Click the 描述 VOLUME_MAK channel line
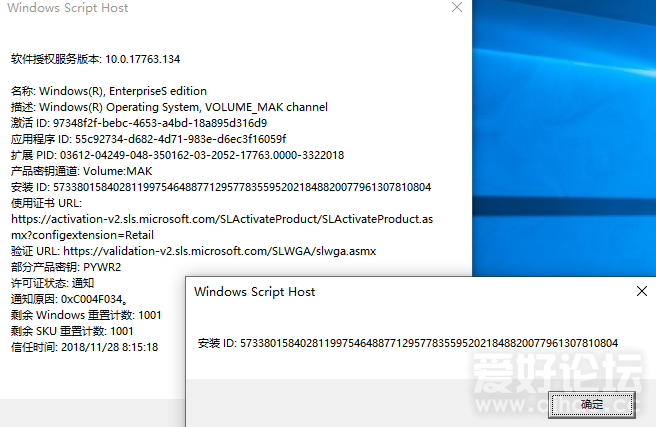 point(168,107)
